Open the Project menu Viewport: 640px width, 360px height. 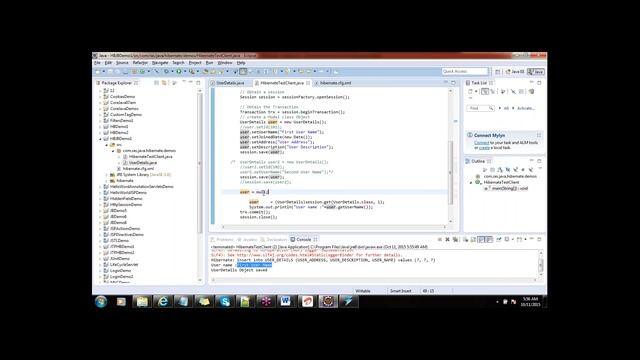coord(195,63)
